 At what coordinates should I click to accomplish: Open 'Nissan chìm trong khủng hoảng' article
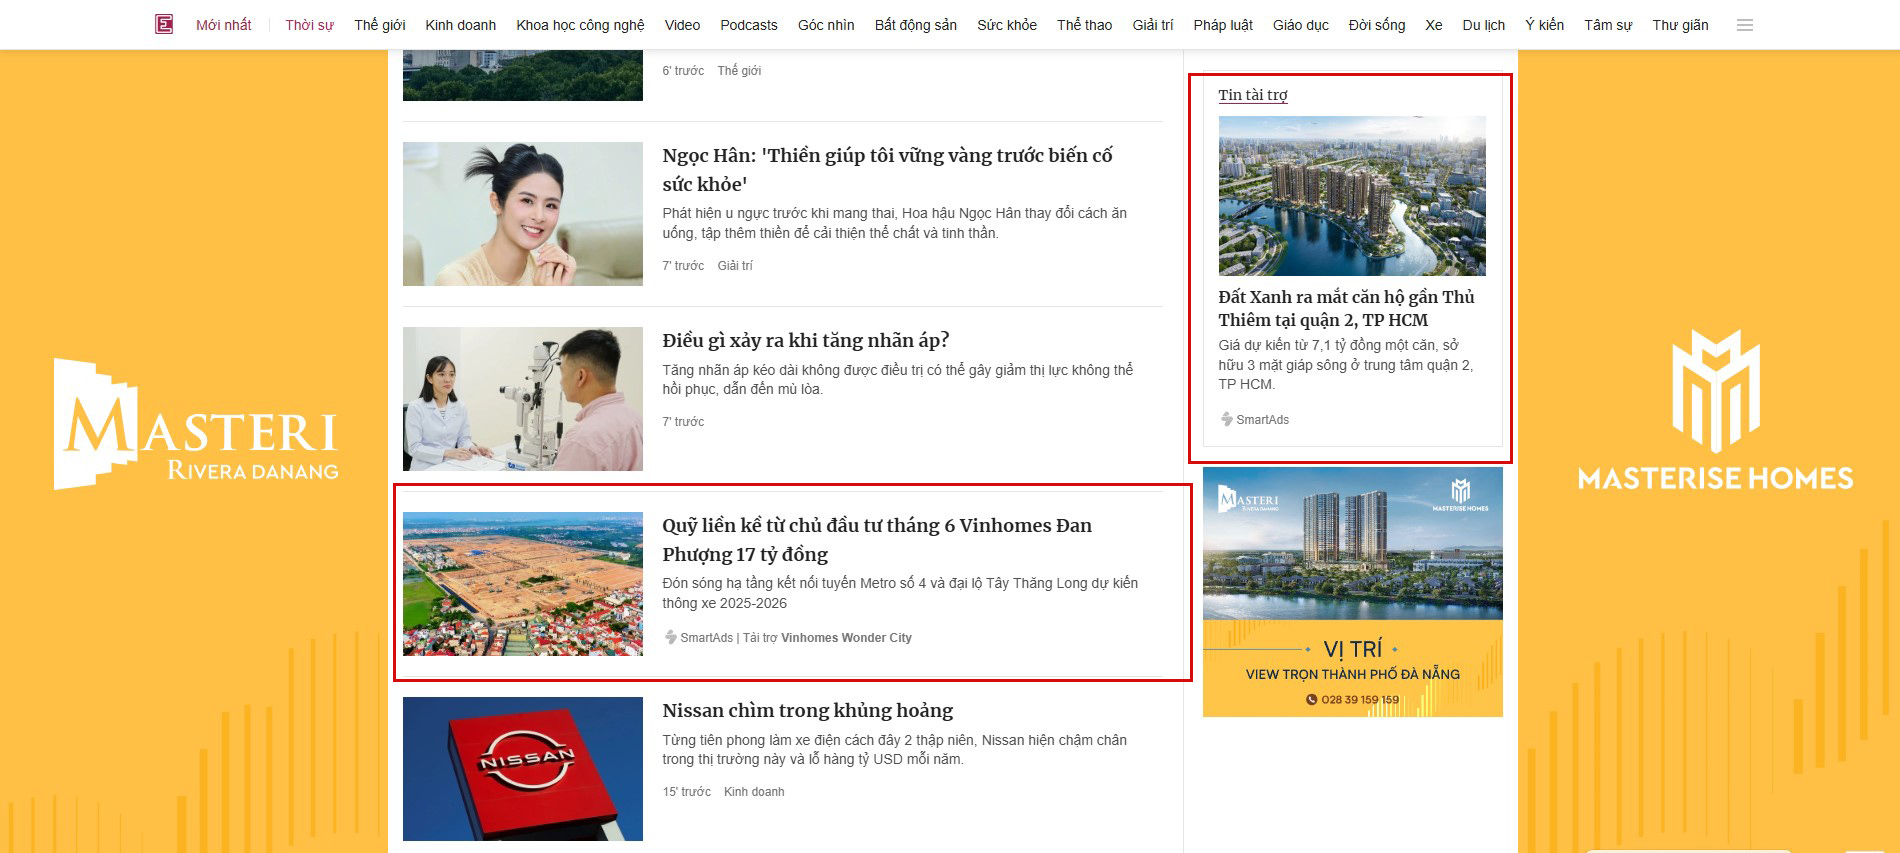tap(807, 710)
